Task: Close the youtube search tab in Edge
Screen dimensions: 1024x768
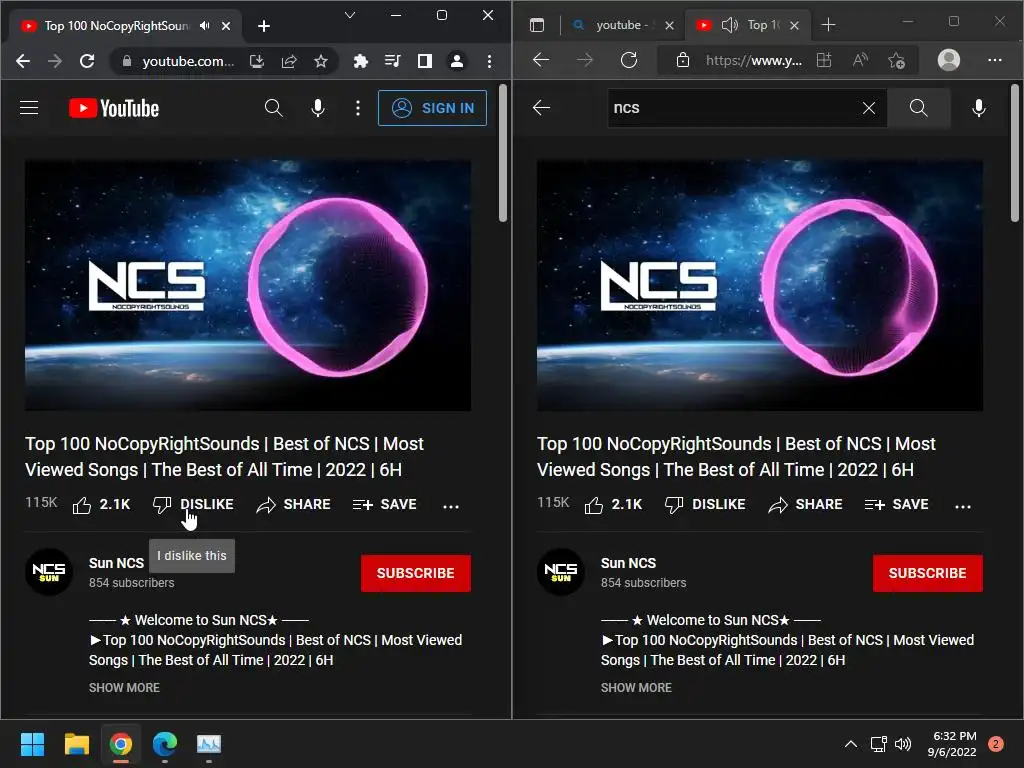Action: [669, 25]
